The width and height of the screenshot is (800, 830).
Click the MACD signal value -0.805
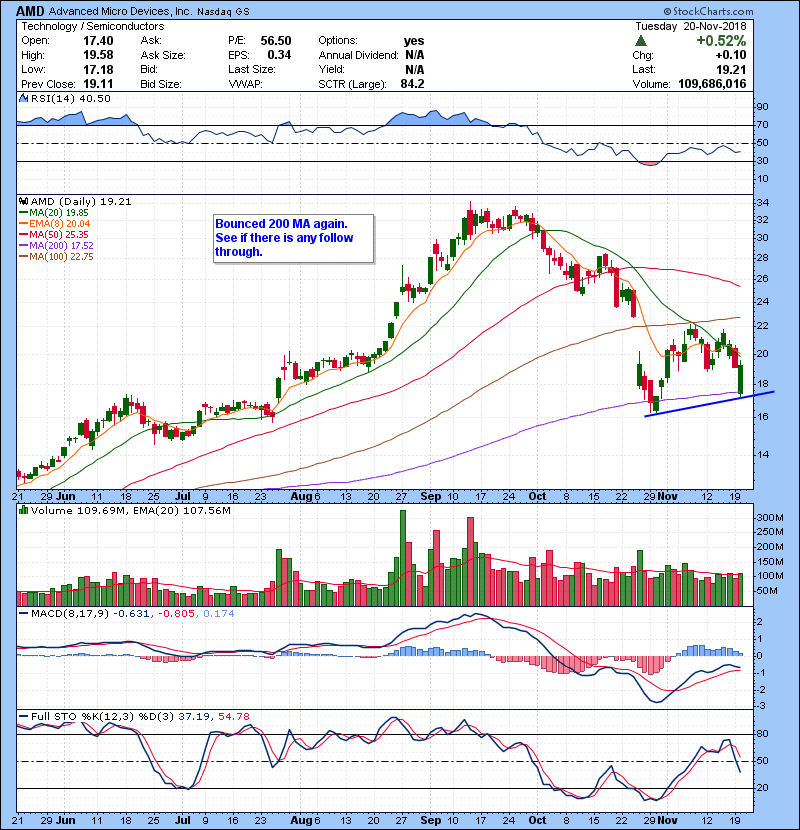click(176, 614)
